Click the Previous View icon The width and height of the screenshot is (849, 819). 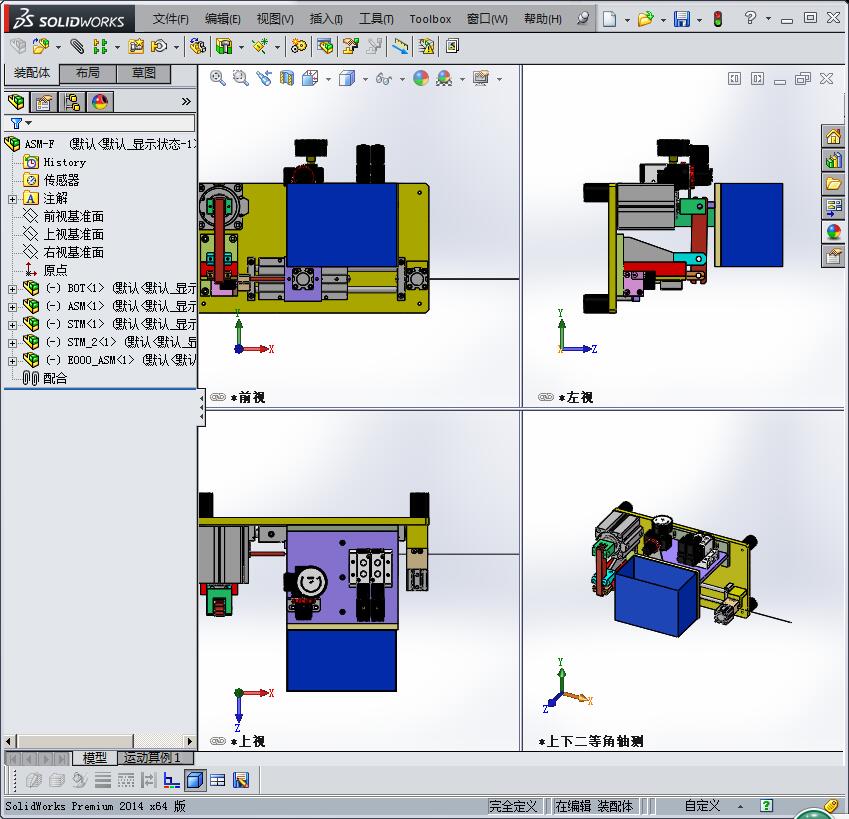(264, 78)
